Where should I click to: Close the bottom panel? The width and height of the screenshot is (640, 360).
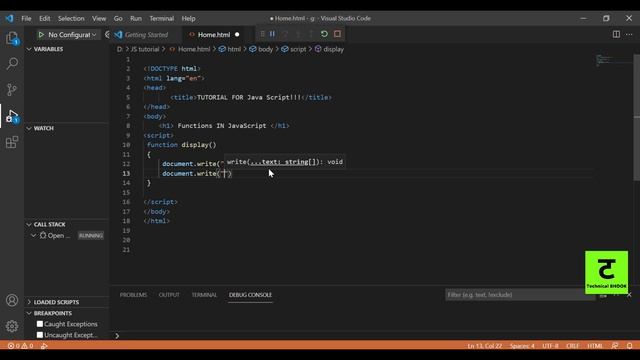(629, 295)
